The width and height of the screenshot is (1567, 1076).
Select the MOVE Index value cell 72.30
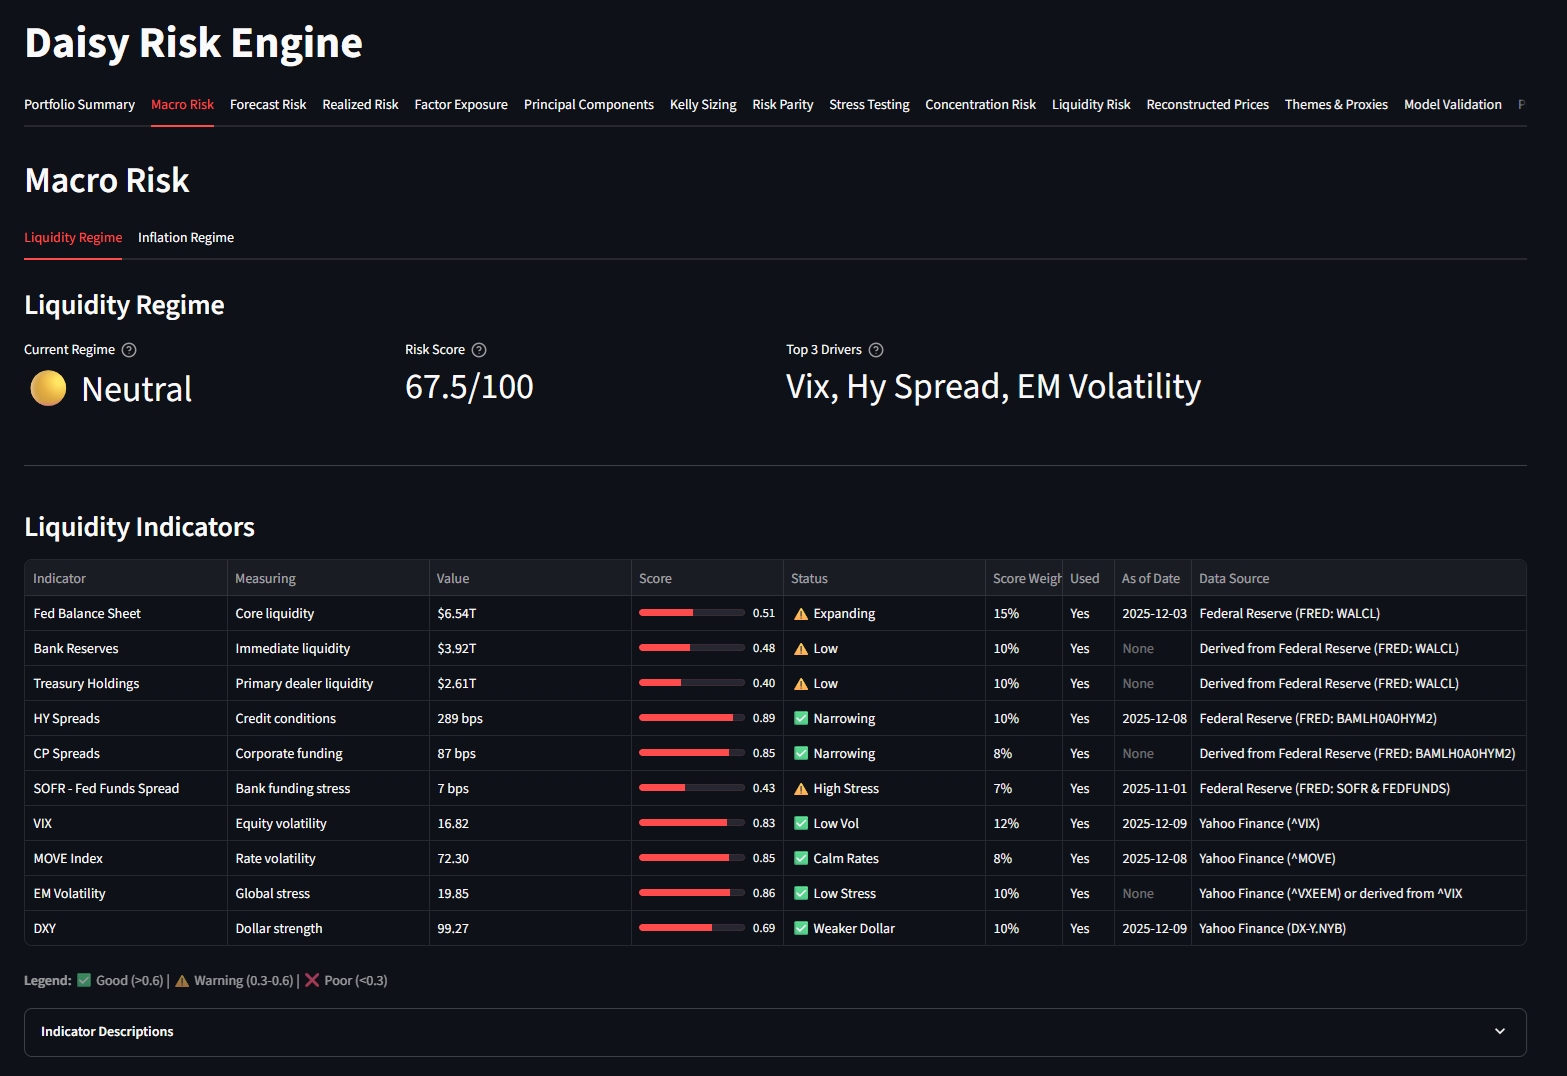[x=453, y=859]
